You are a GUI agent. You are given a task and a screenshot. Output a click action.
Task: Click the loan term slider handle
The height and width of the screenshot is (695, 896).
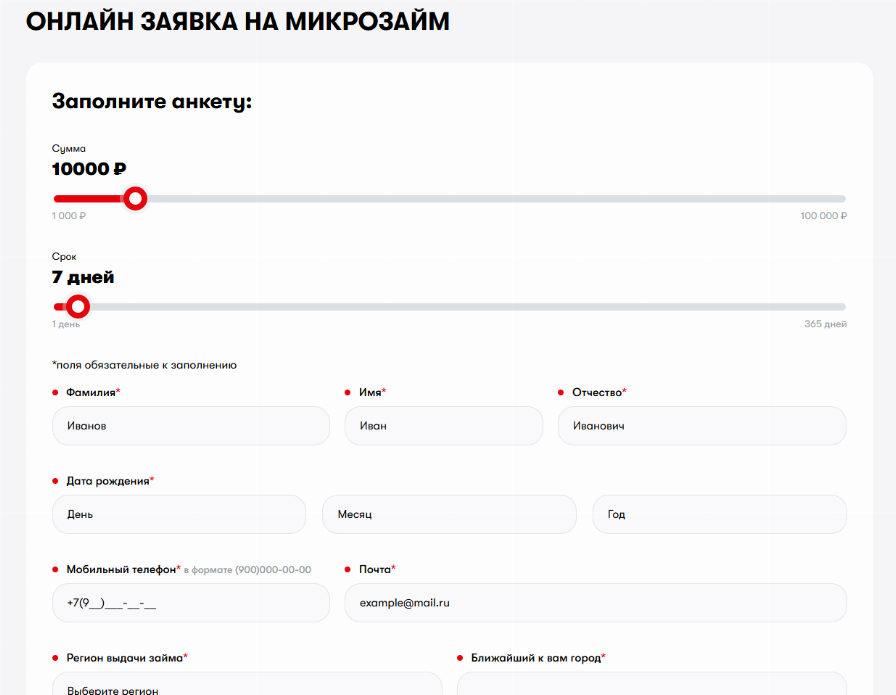(78, 306)
